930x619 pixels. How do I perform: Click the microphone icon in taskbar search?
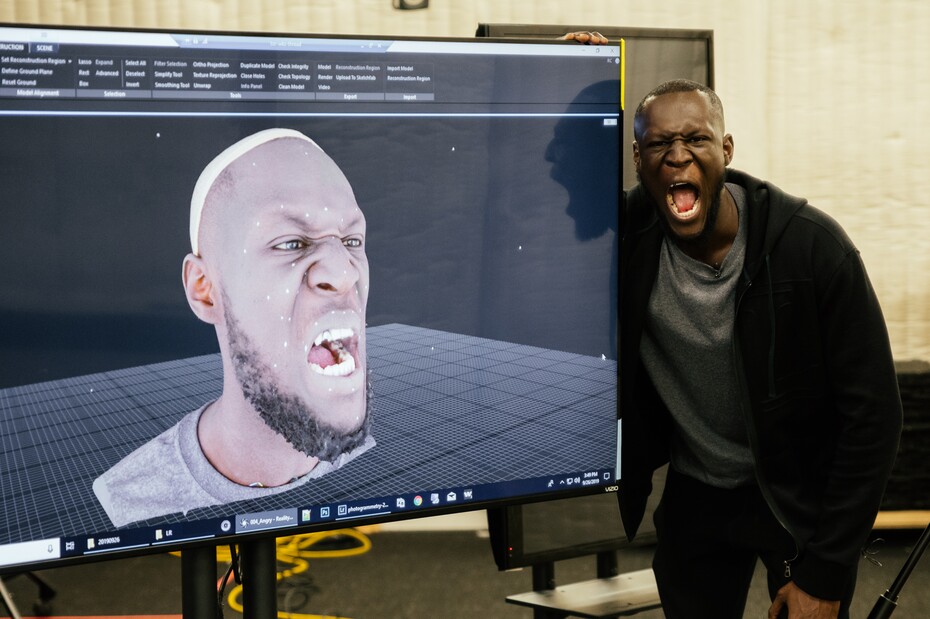click(49, 549)
